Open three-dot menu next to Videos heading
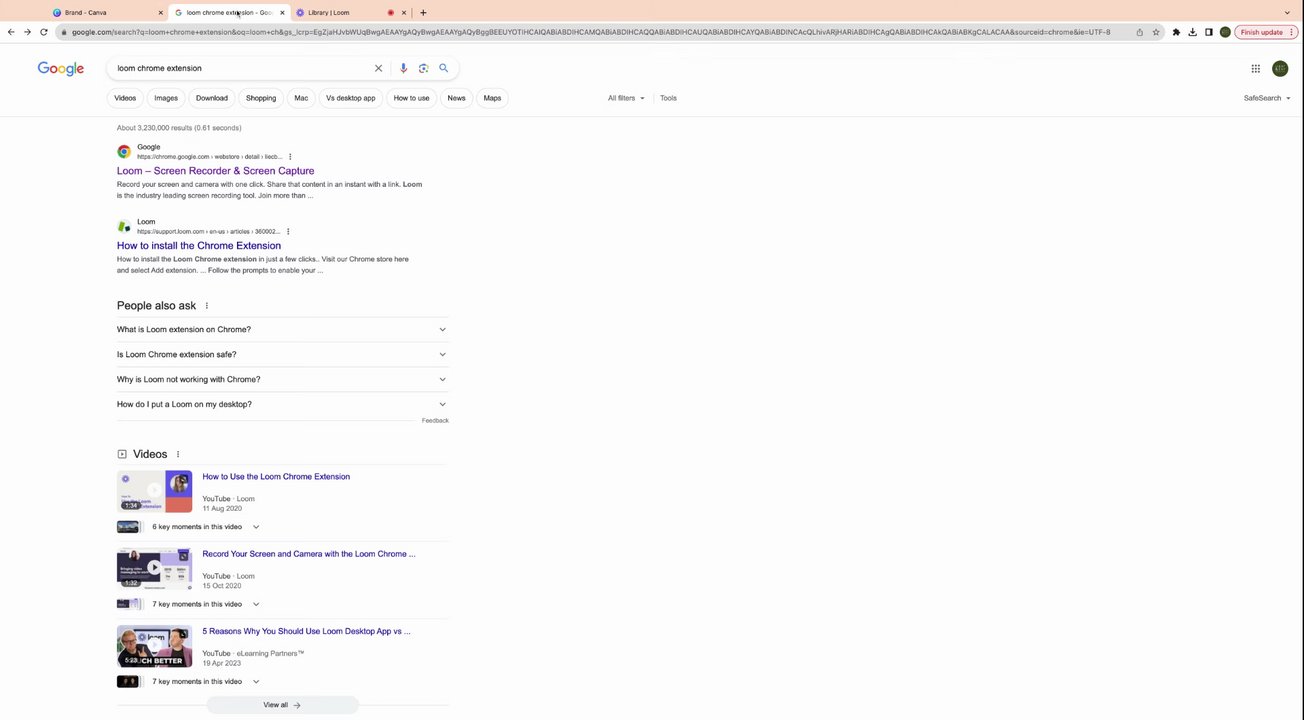The image size is (1304, 720). [178, 454]
